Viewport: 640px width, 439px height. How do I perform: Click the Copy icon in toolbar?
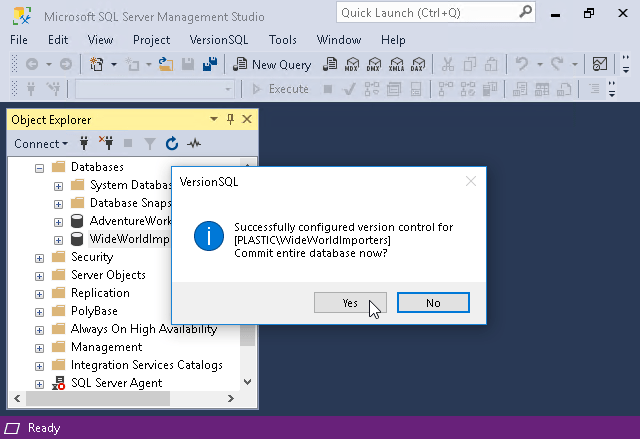coord(470,64)
